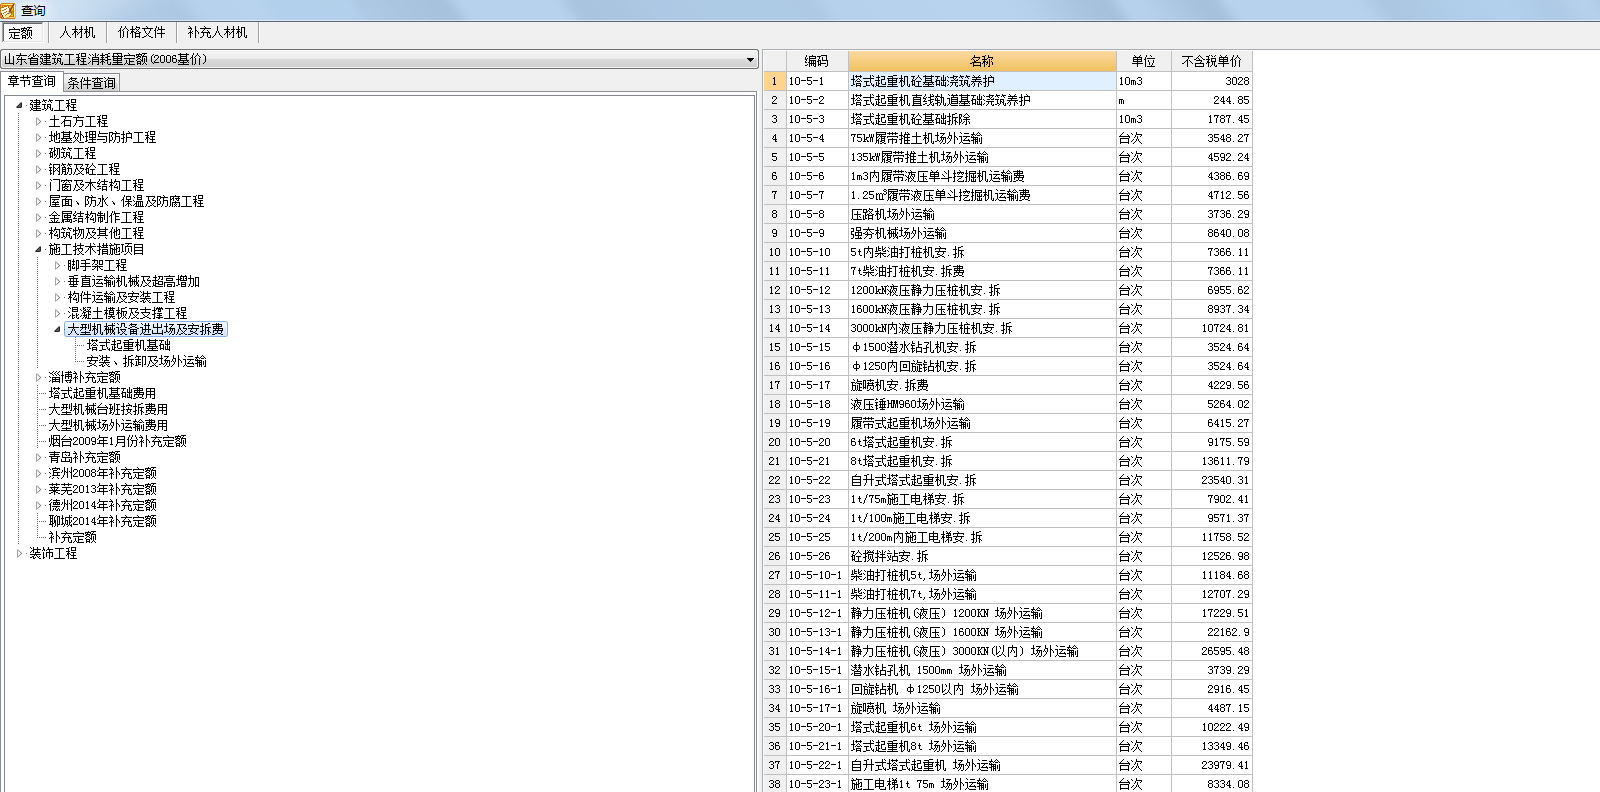Switch to the 人材机 tab
The width and height of the screenshot is (1600, 792).
click(x=77, y=33)
